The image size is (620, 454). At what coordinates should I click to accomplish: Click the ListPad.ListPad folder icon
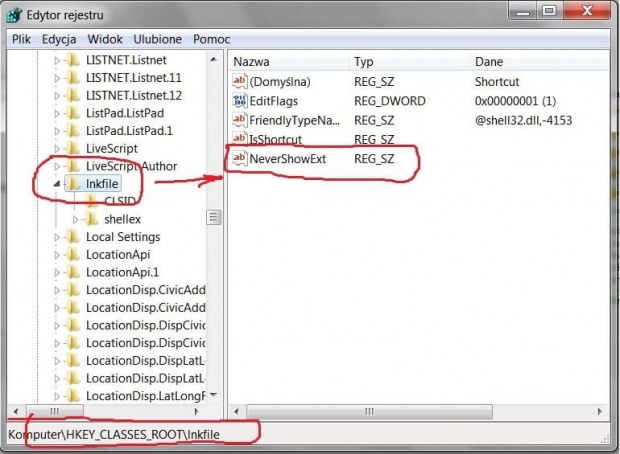(x=73, y=113)
